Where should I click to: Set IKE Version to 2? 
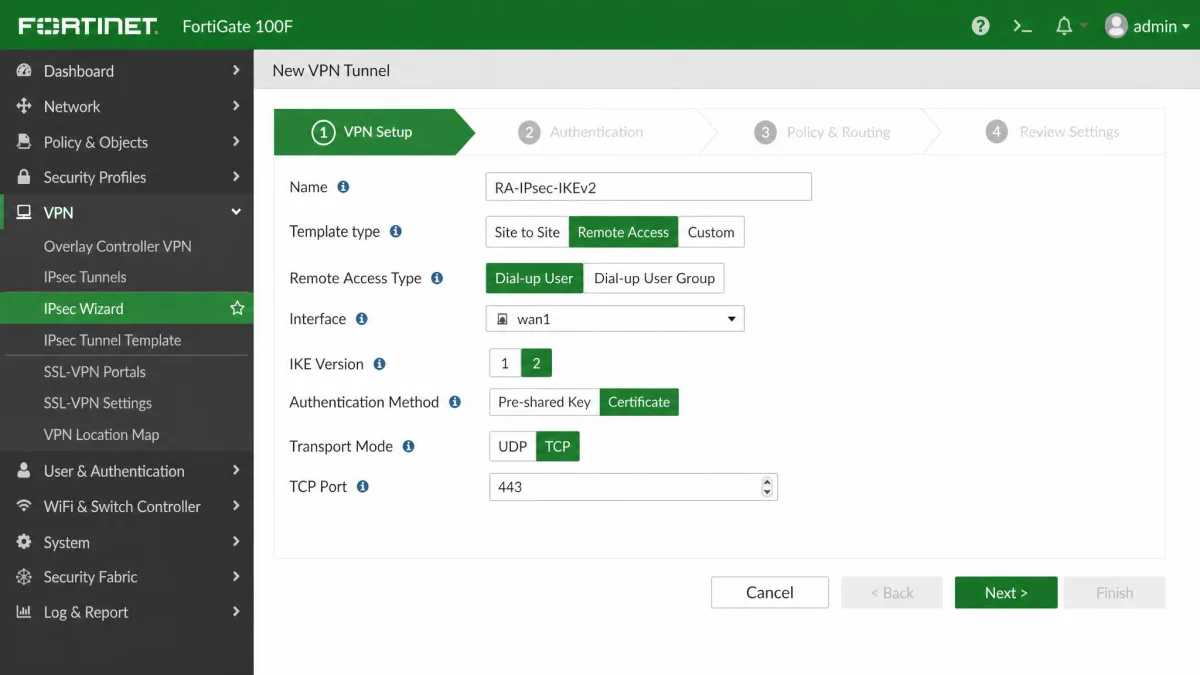click(536, 363)
